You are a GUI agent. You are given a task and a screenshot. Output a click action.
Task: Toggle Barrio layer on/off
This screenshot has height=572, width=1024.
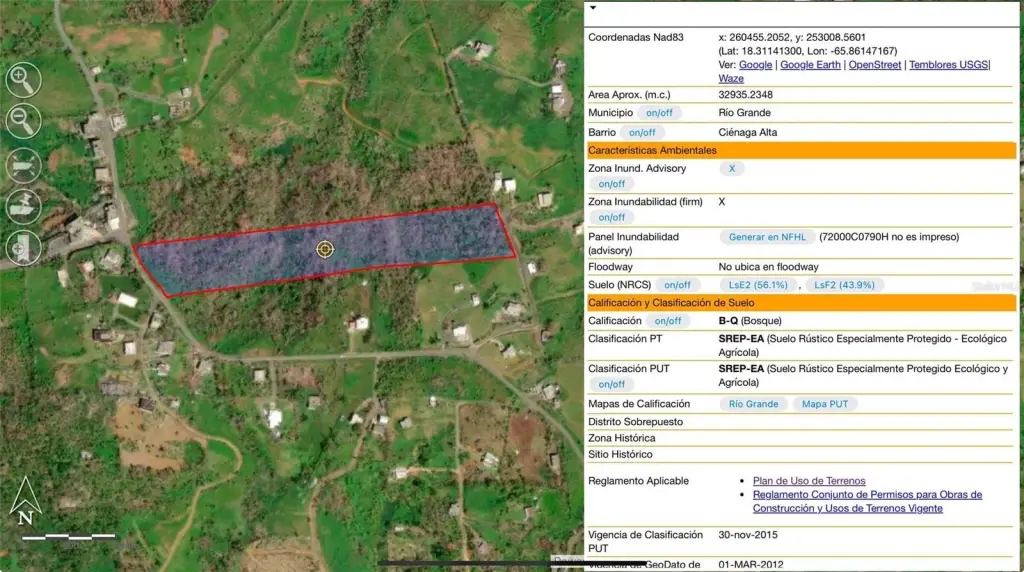(642, 132)
